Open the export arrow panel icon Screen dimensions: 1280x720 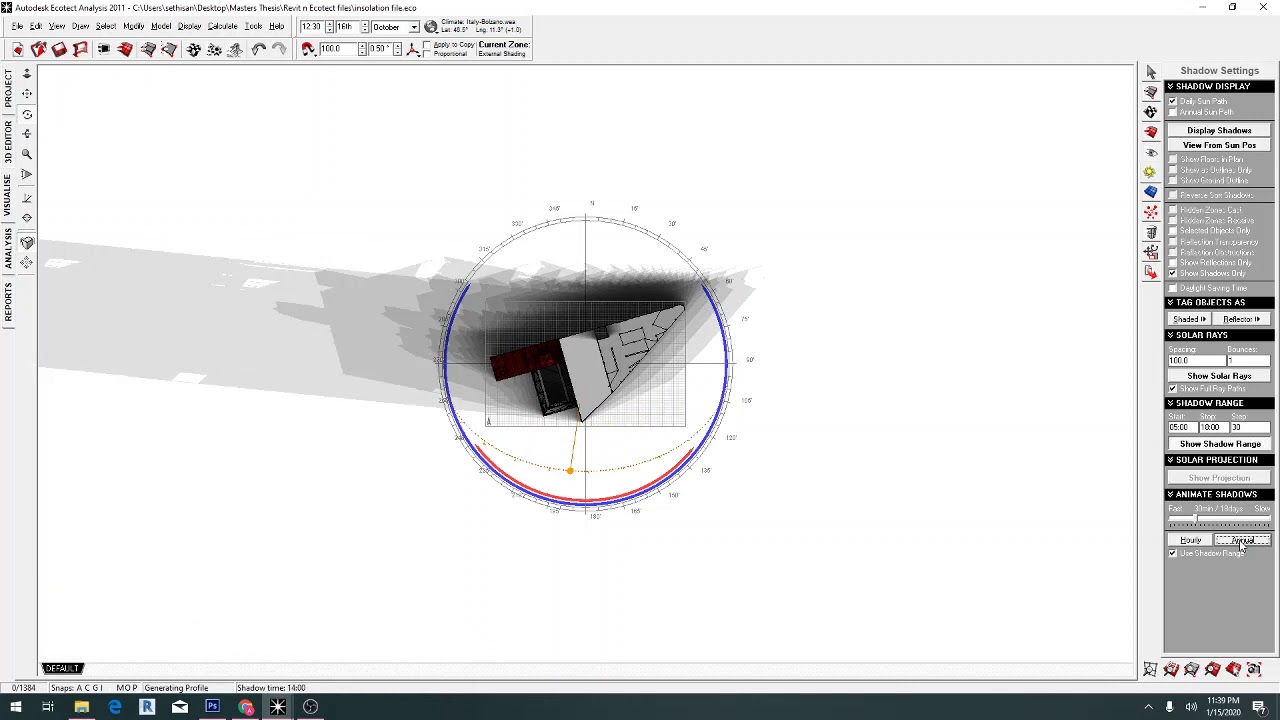pyautogui.click(x=1151, y=272)
